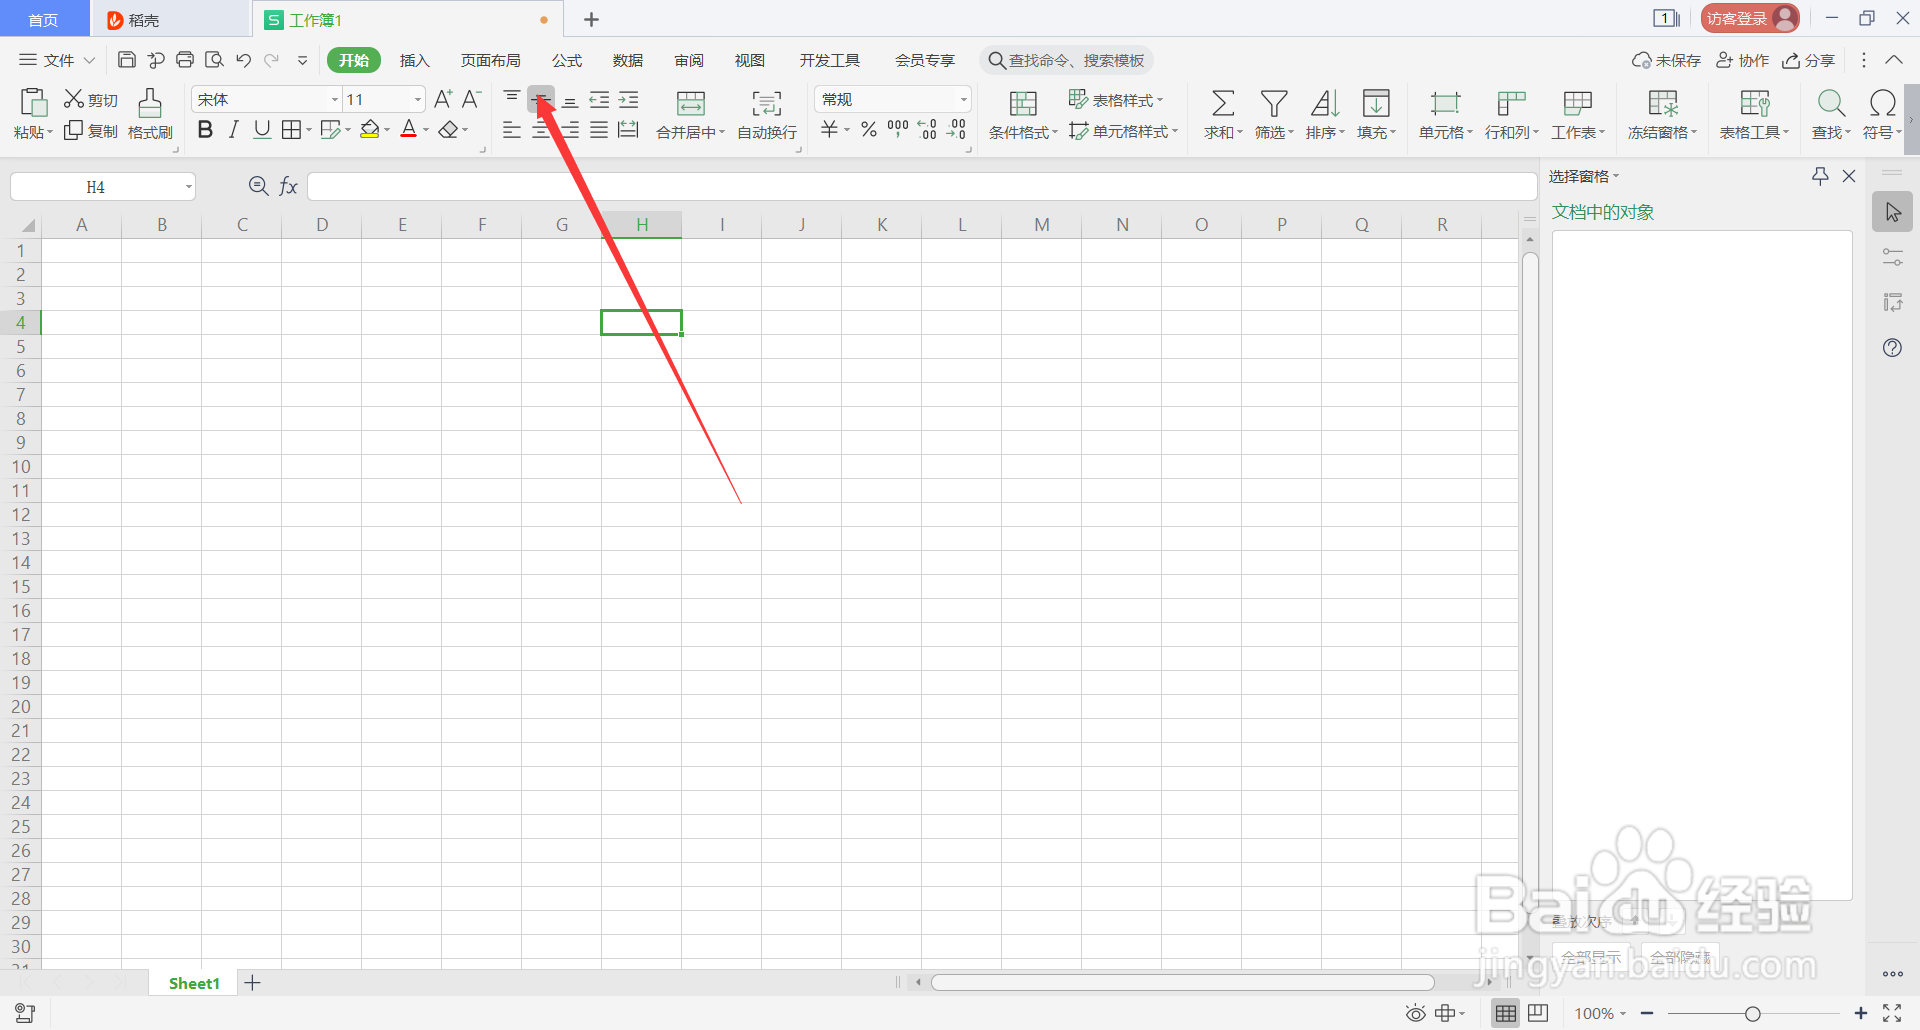This screenshot has width=1920, height=1030.
Task: Click the guest login (访客登录) button
Action: click(x=1749, y=18)
